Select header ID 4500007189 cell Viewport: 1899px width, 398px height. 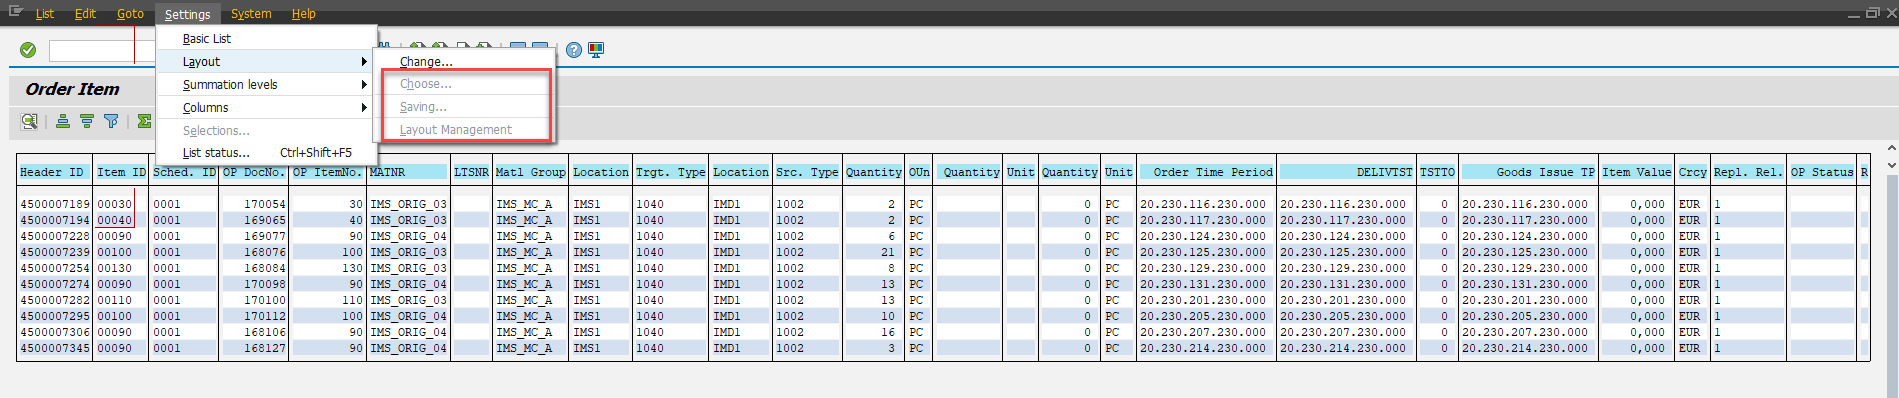pos(54,204)
